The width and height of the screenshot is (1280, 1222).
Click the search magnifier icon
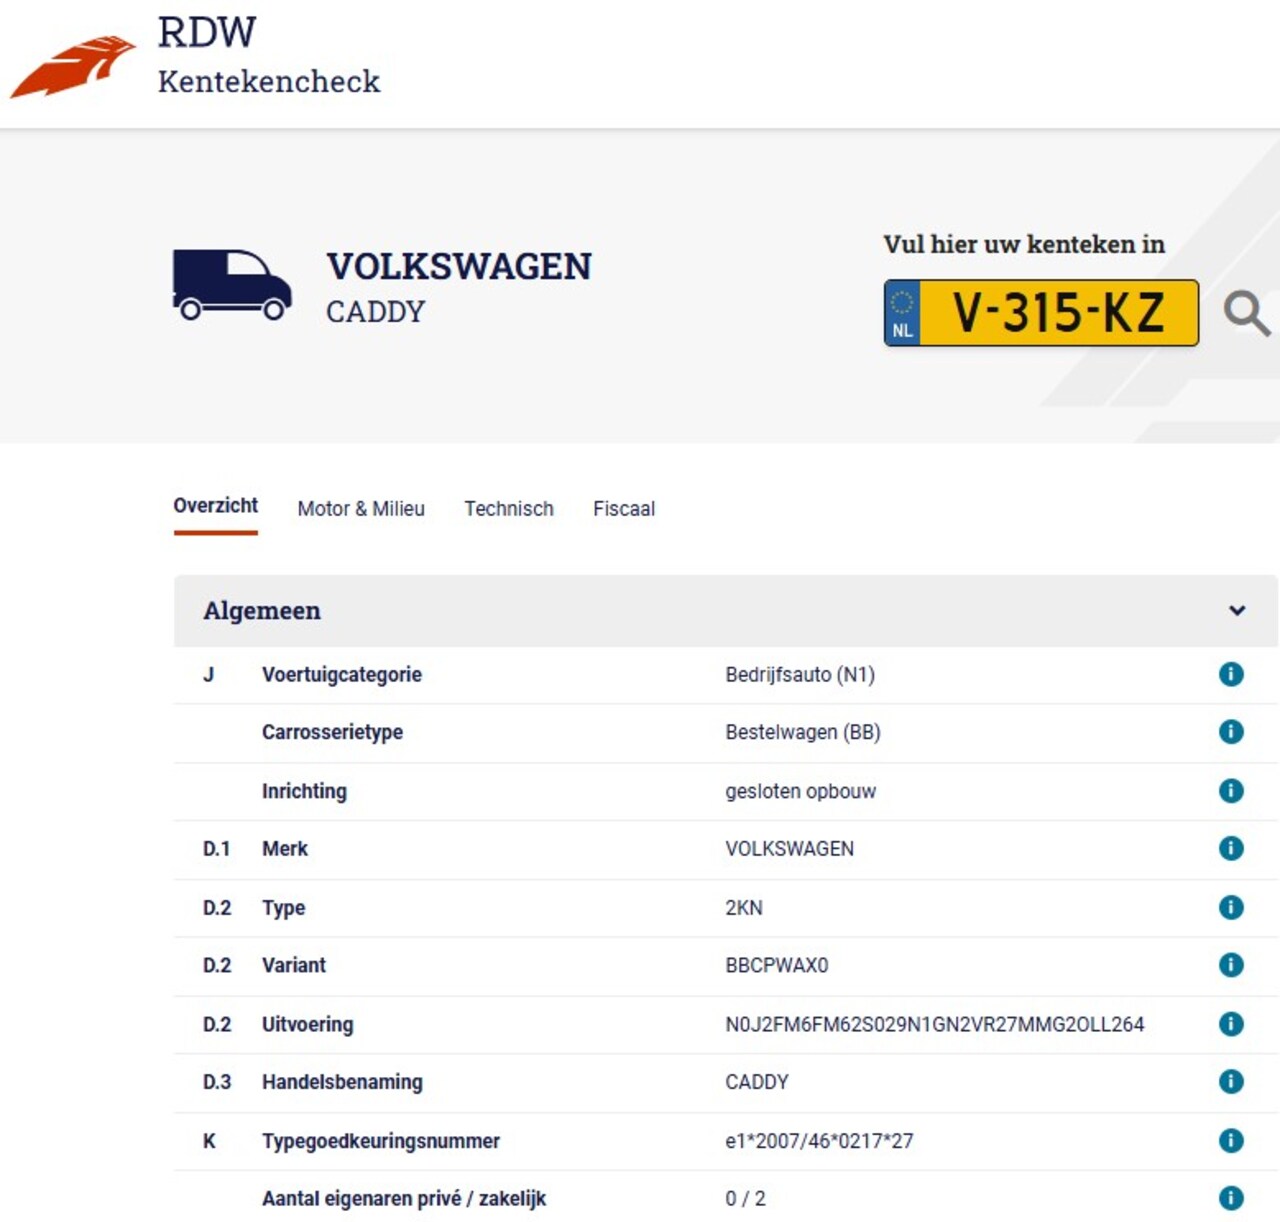point(1247,313)
